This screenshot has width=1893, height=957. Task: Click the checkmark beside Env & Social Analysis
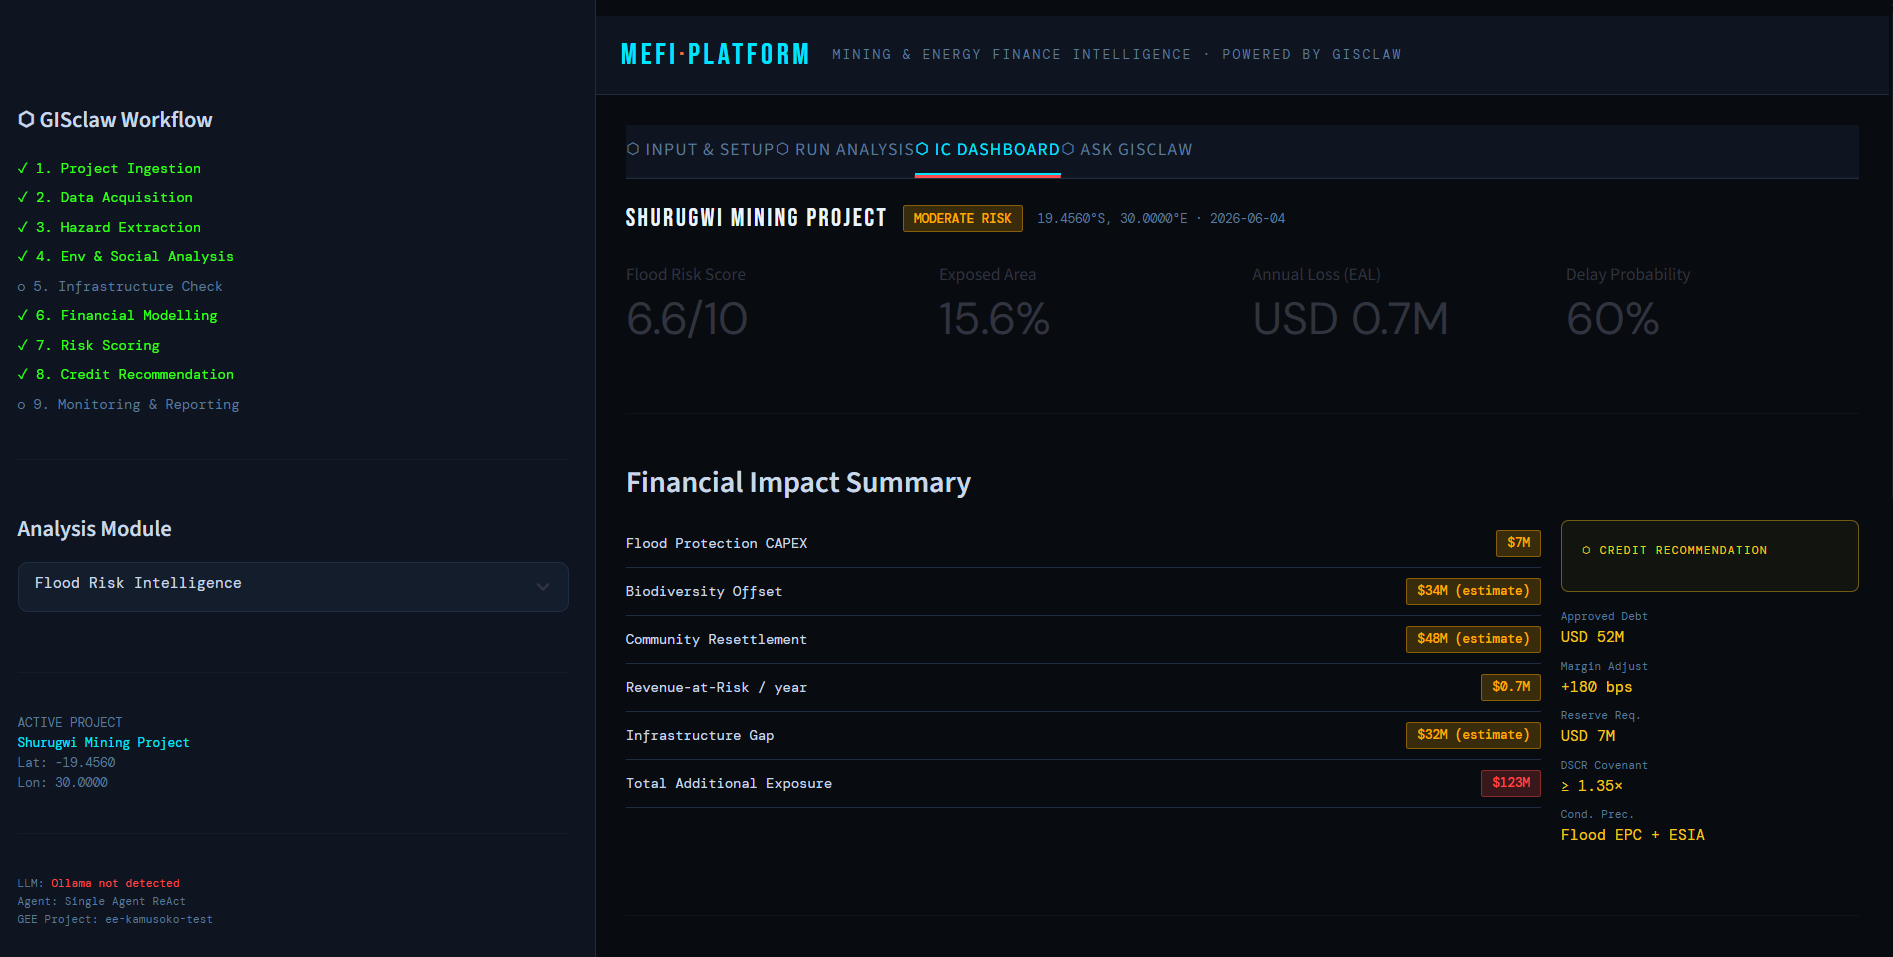coord(23,257)
